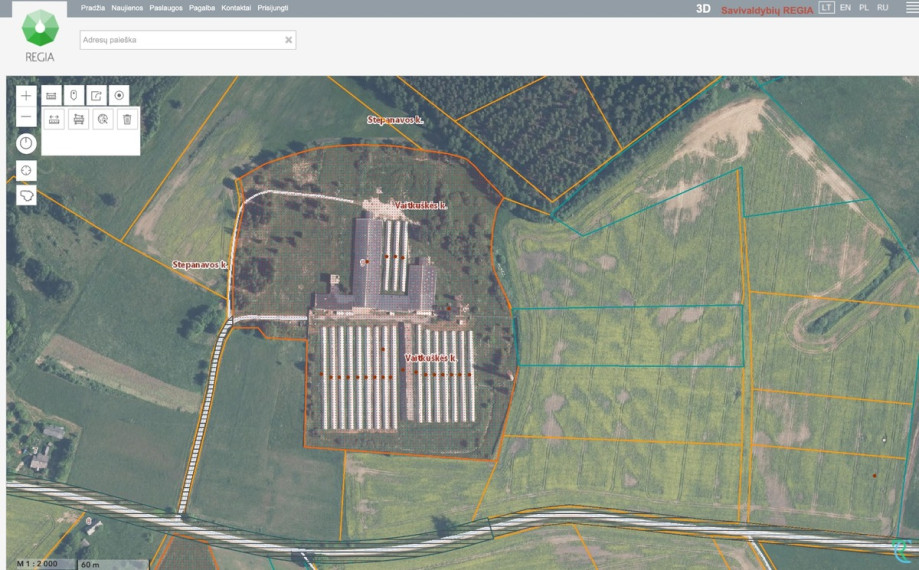This screenshot has height=570, width=919.
Task: Click the Stepanavos k. label near forest
Action: click(x=395, y=120)
